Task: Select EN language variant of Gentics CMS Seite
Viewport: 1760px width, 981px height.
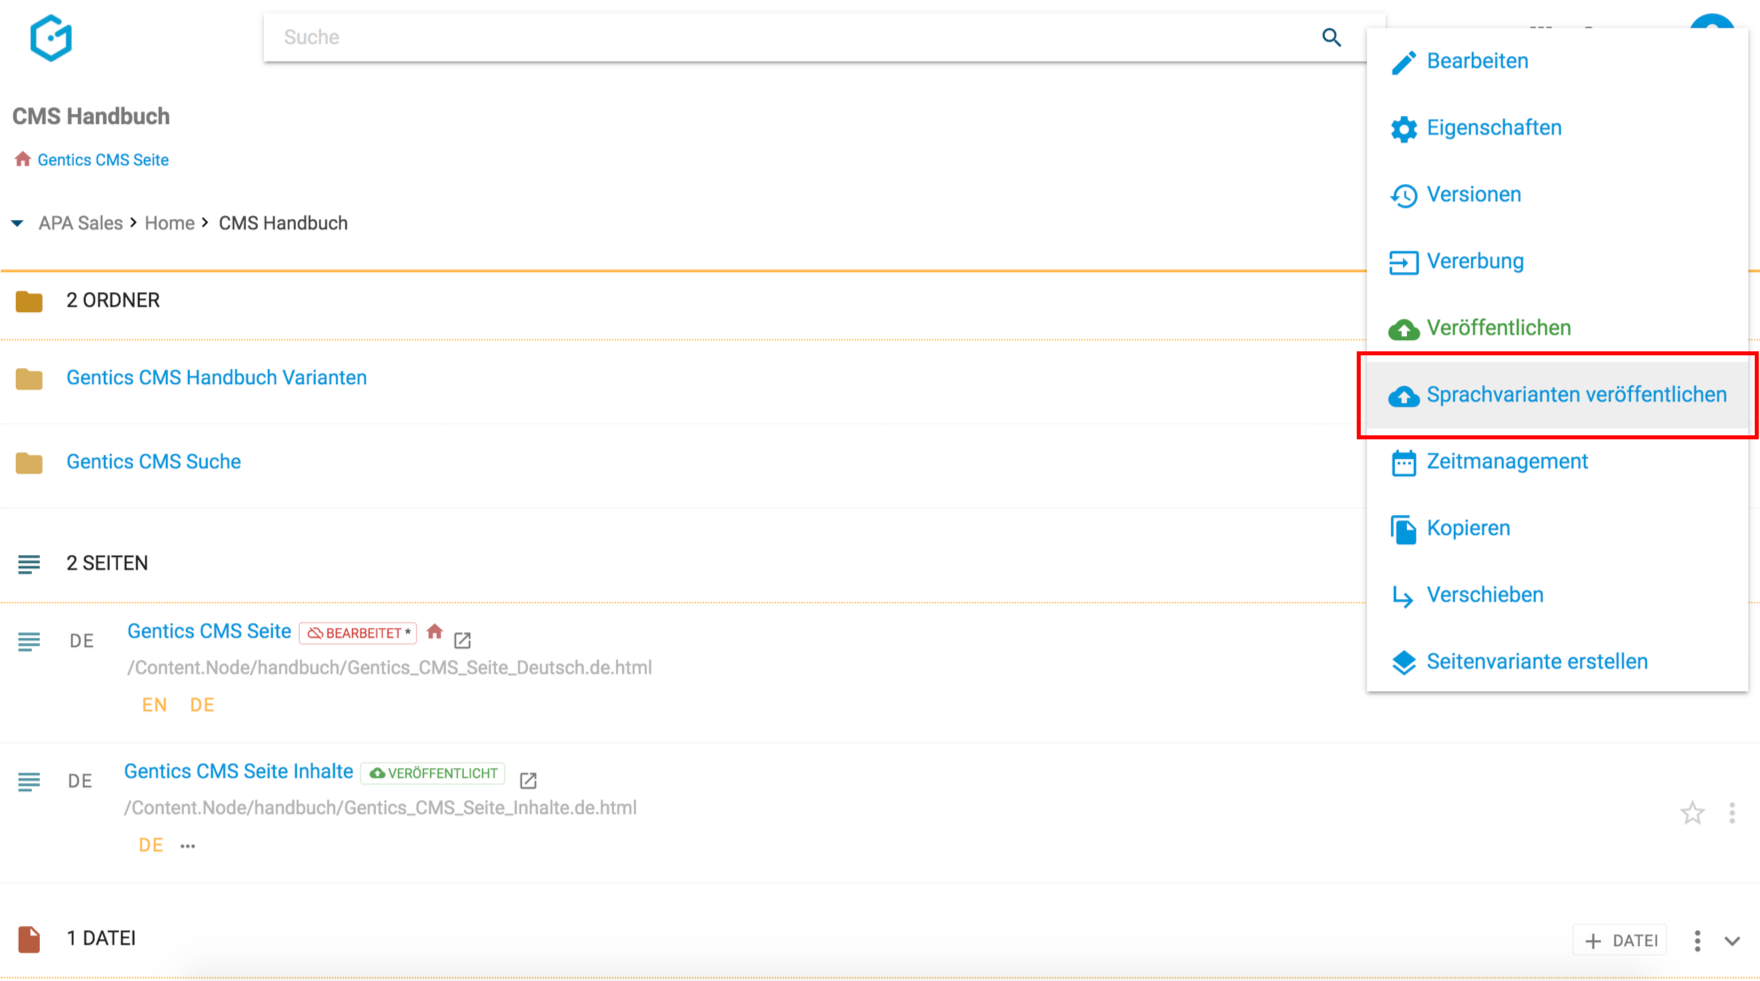Action: [154, 705]
